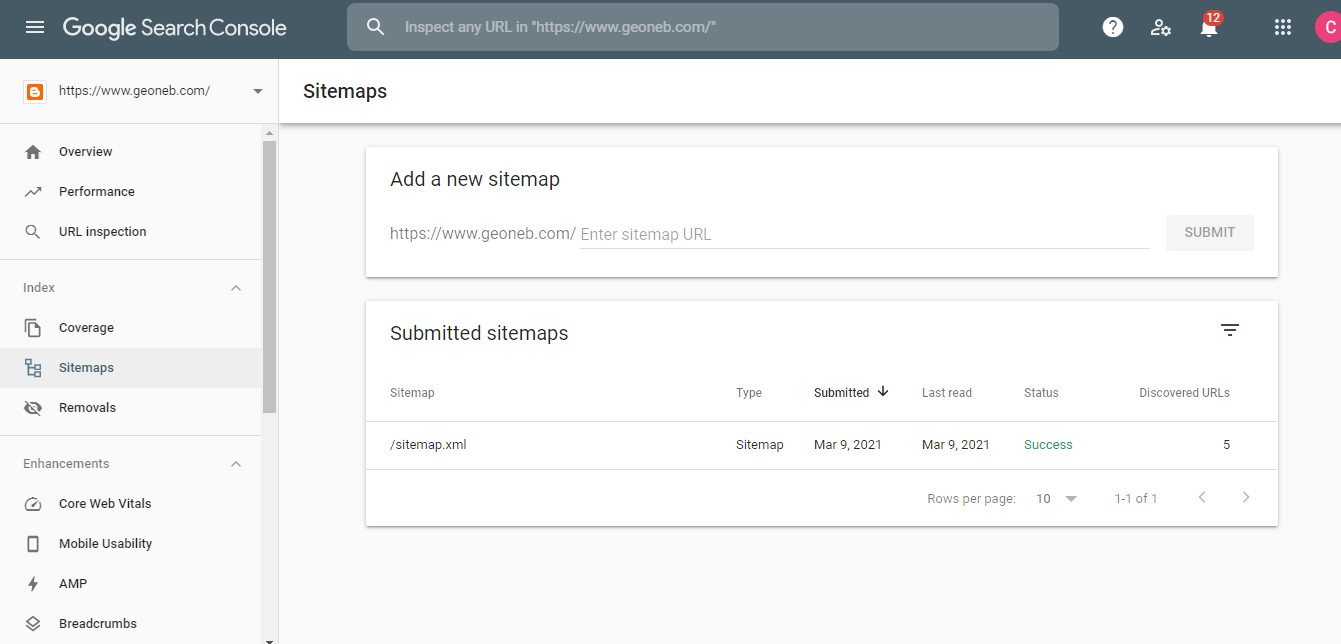Click the Status column header
This screenshot has height=644, width=1341.
1041,393
